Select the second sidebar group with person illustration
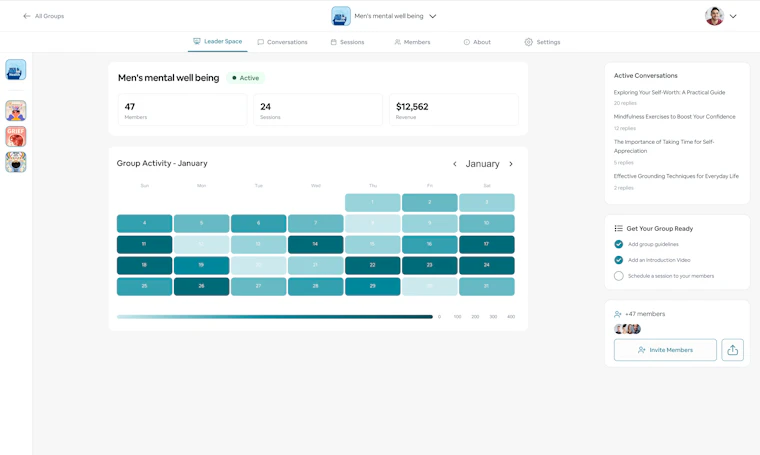760x455 pixels. [x=16, y=111]
